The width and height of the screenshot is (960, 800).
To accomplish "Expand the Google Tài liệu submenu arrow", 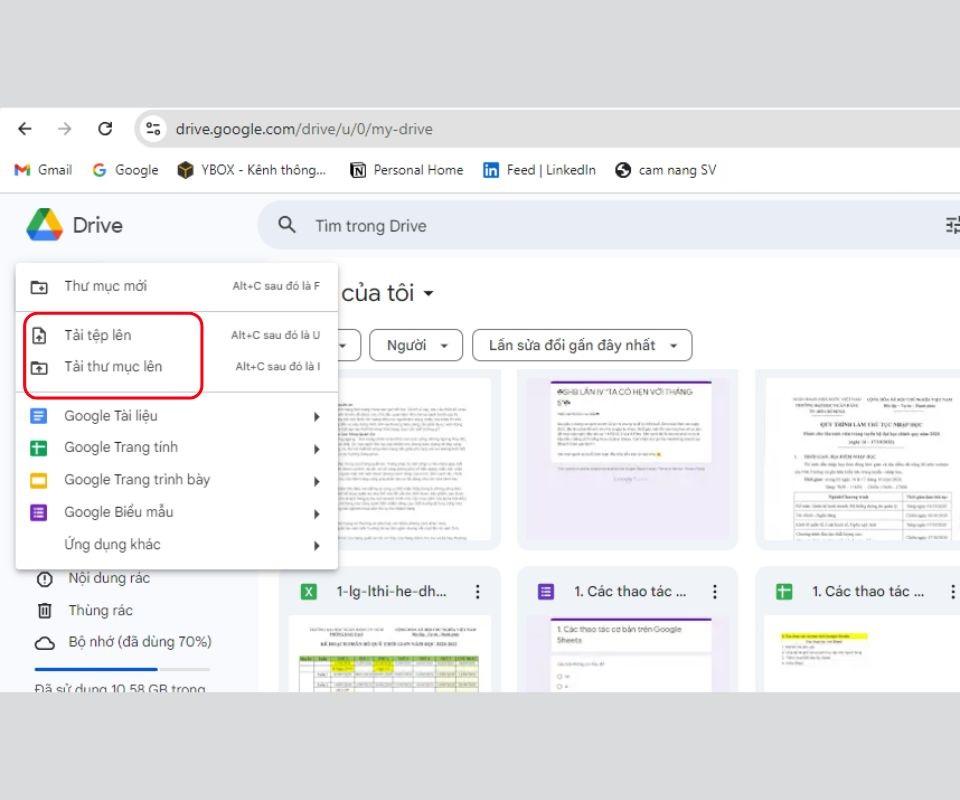I will point(316,417).
